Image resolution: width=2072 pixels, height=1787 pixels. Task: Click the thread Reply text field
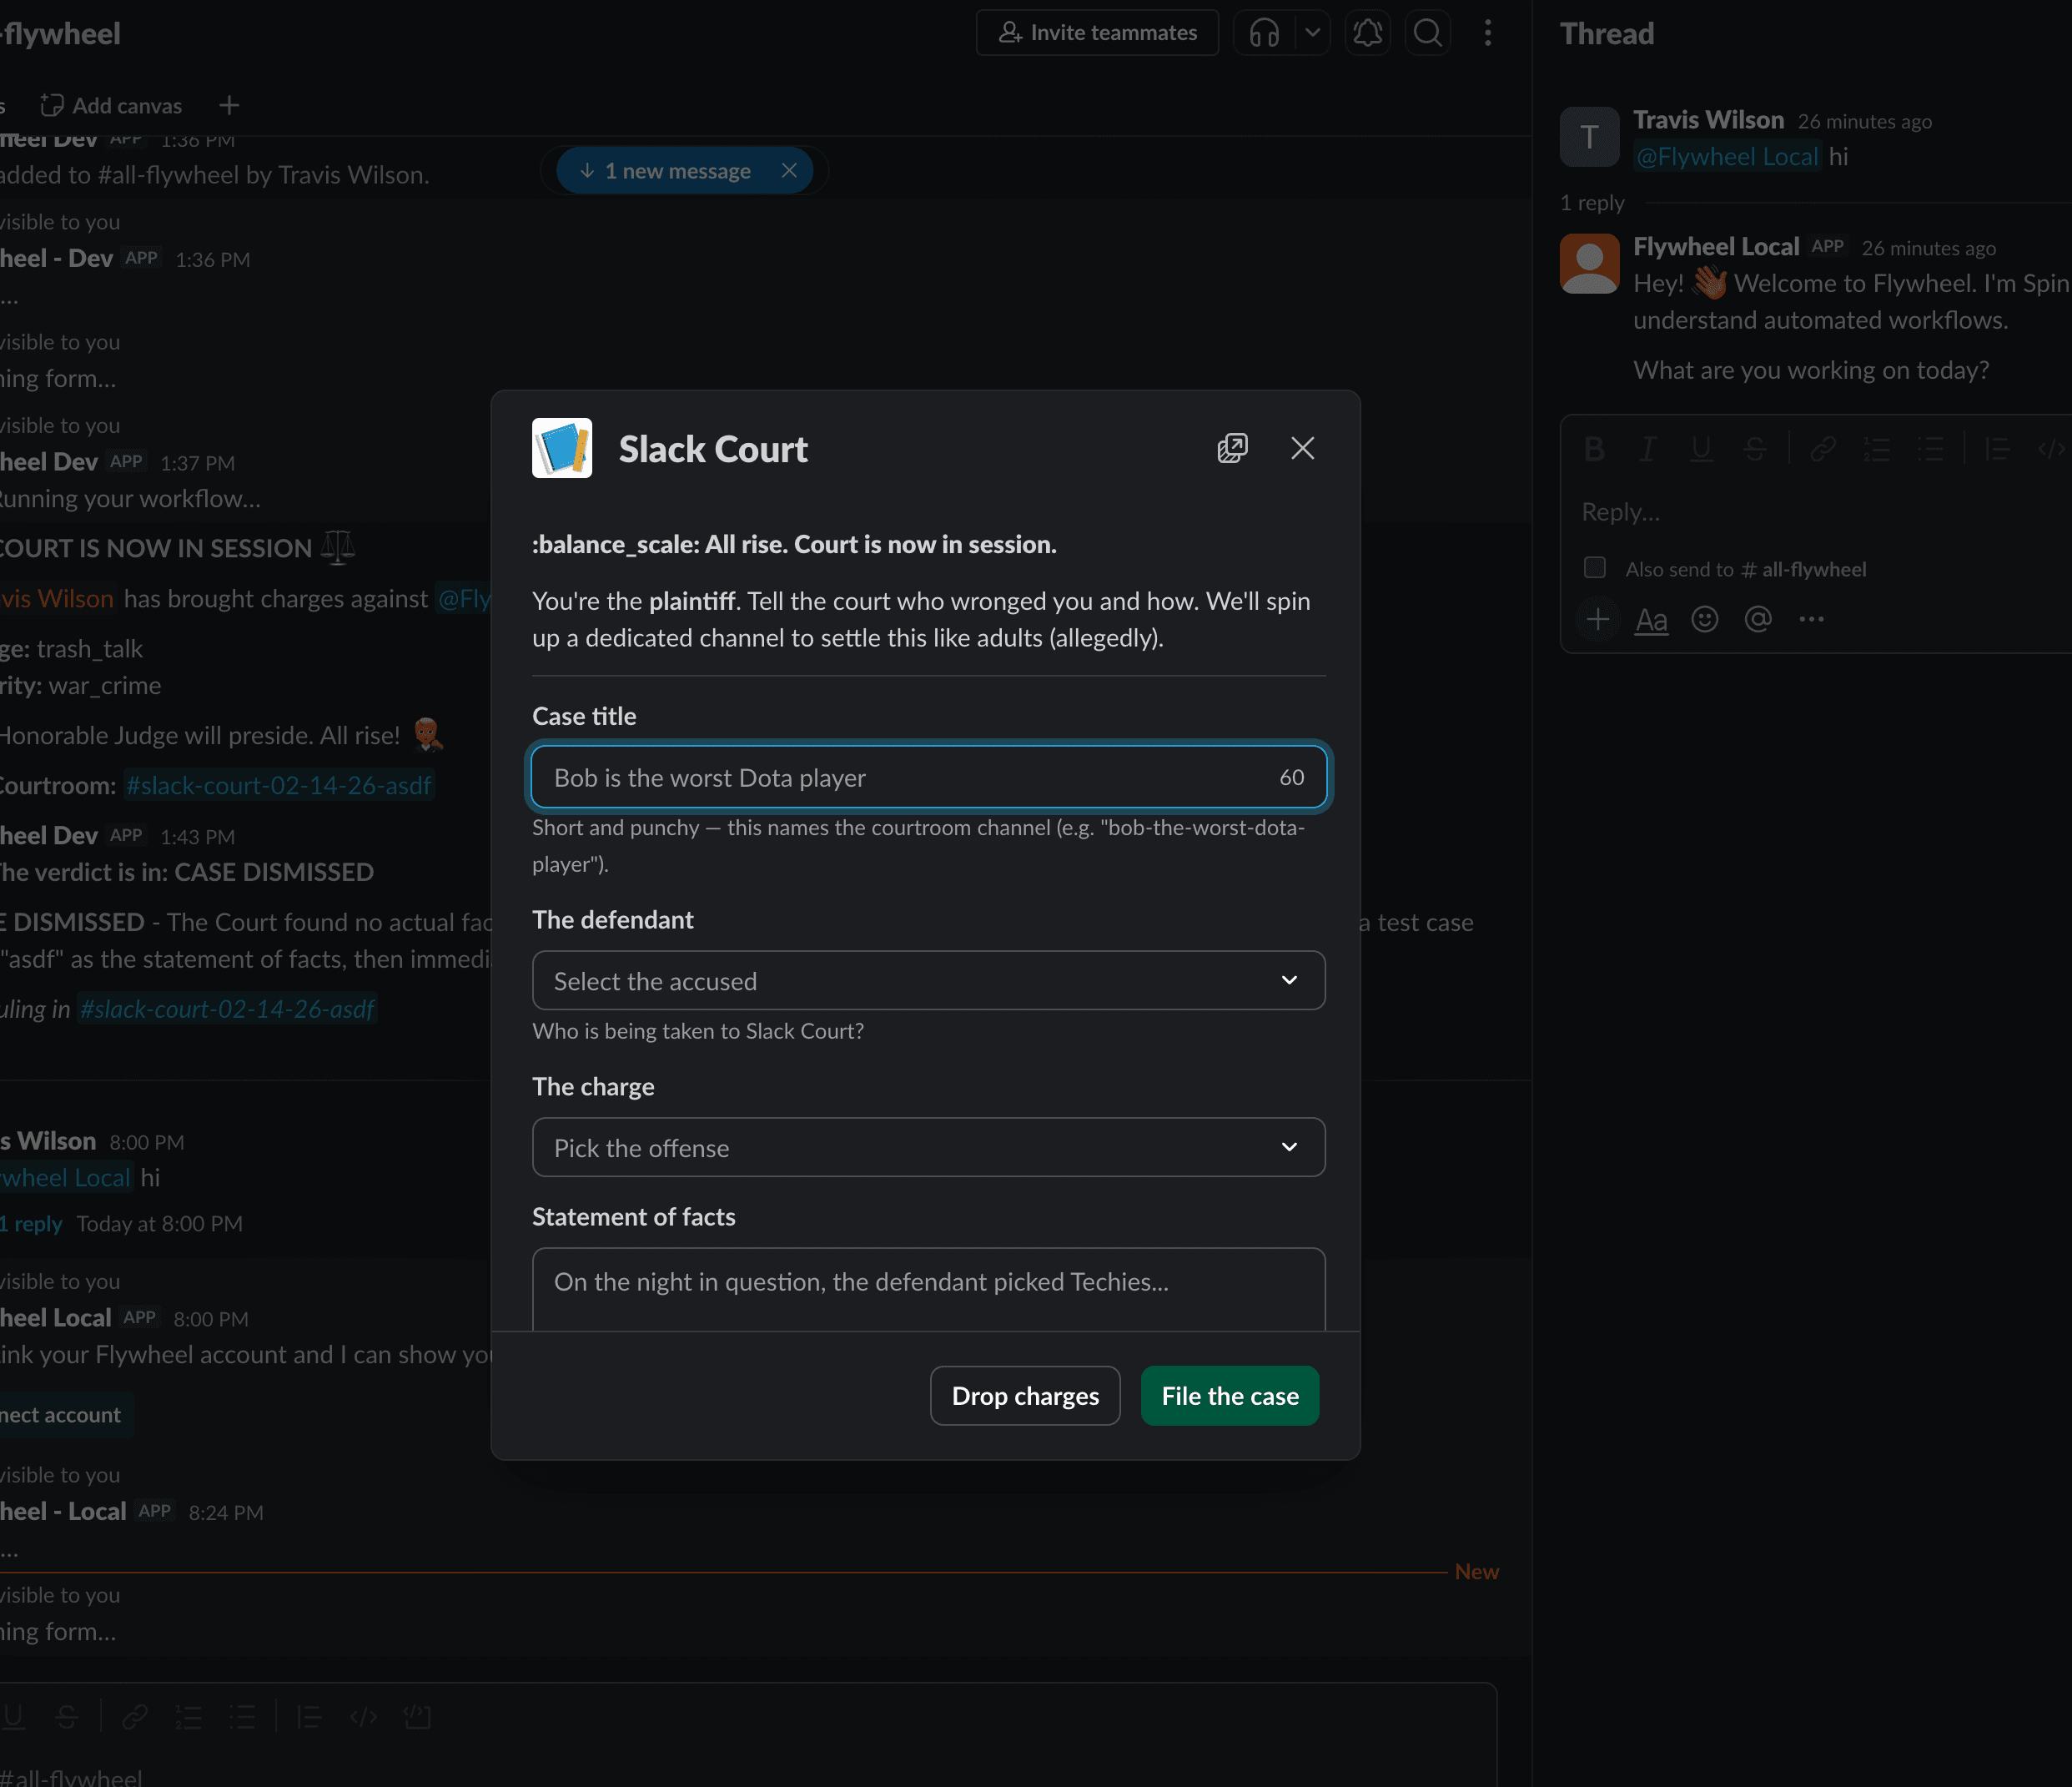pos(1816,512)
